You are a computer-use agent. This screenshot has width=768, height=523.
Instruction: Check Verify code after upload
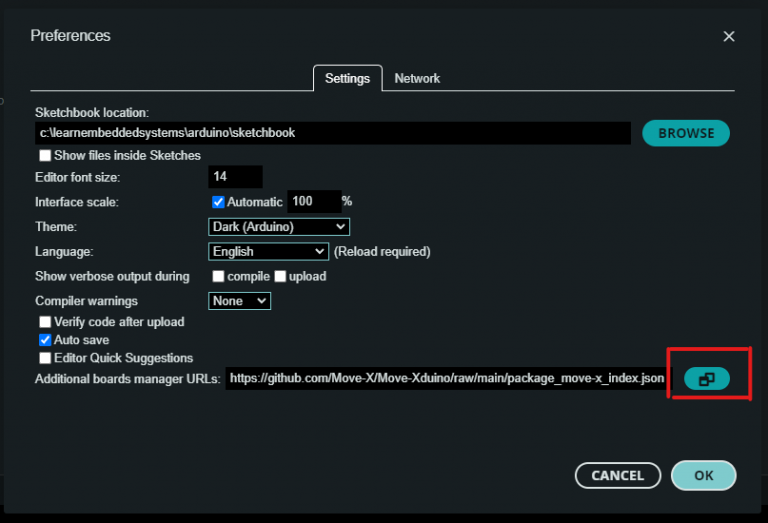45,322
